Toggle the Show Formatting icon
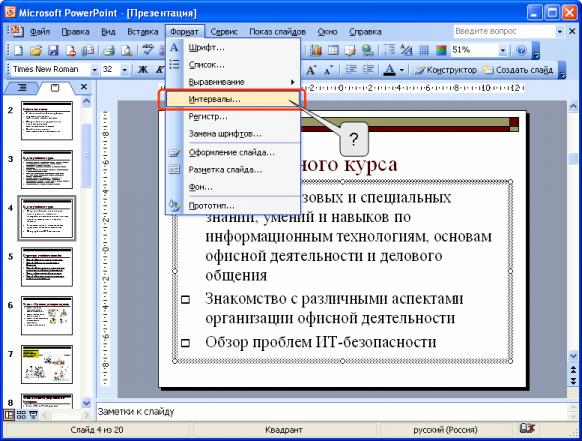This screenshot has height=441, width=582. point(406,50)
